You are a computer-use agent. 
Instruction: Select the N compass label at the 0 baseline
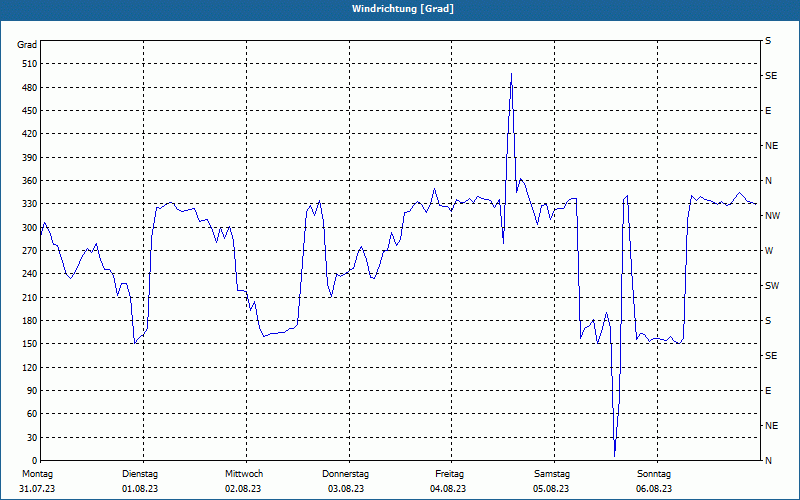[768, 461]
